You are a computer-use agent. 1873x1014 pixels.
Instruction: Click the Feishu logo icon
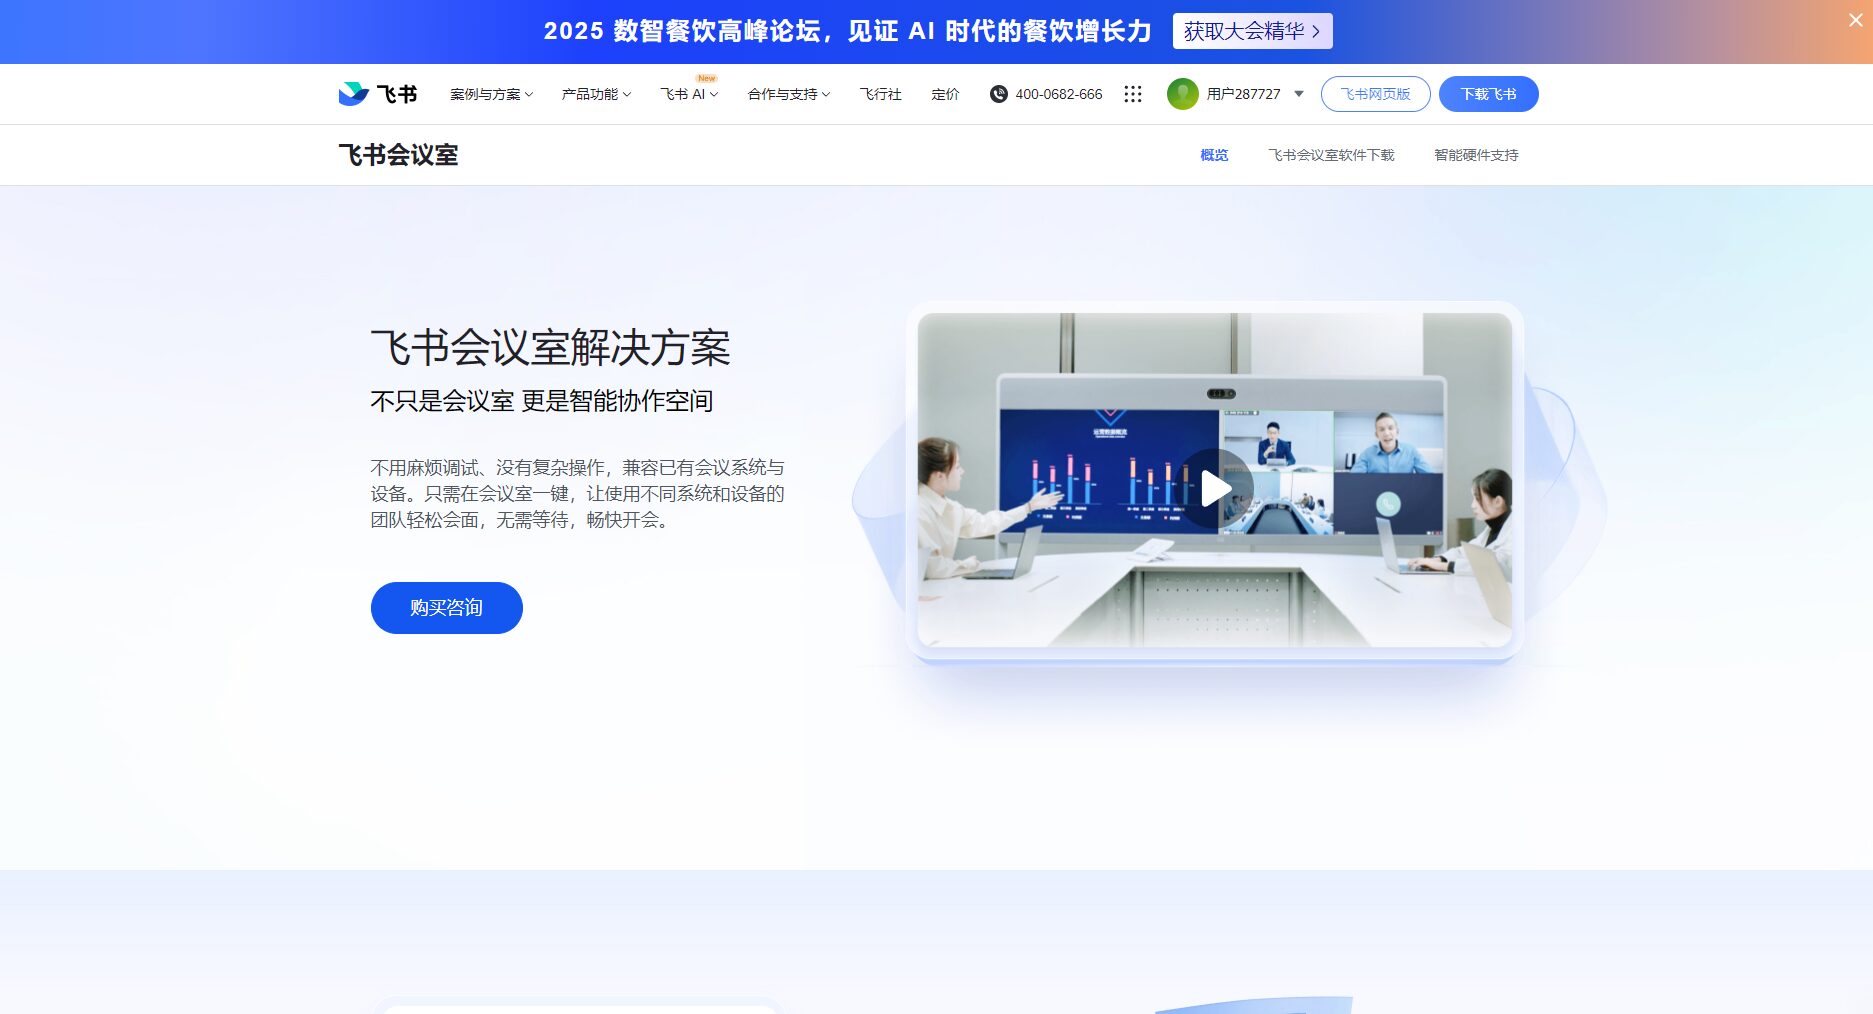353,94
